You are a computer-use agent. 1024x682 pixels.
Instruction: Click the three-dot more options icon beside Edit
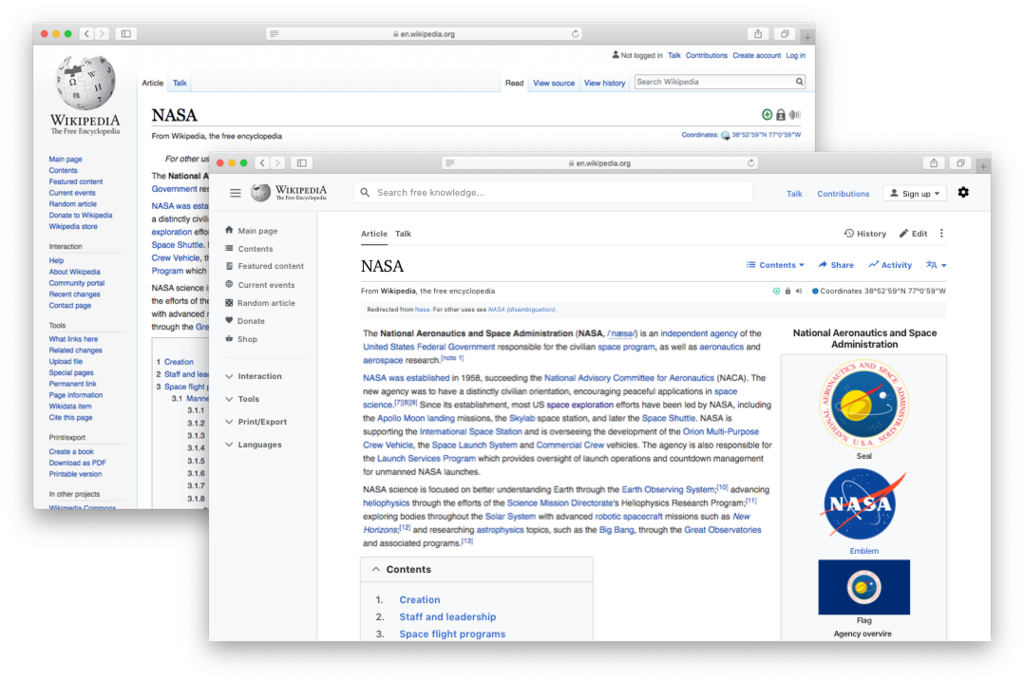pos(941,233)
